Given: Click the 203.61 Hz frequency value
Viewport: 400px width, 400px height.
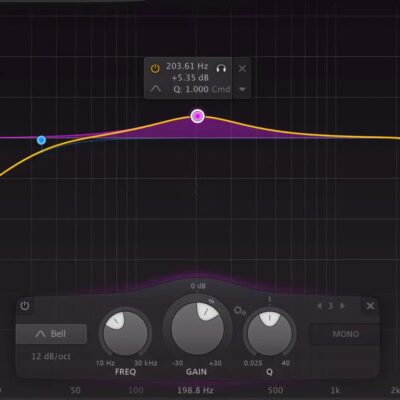Looking at the screenshot, I should [187, 66].
